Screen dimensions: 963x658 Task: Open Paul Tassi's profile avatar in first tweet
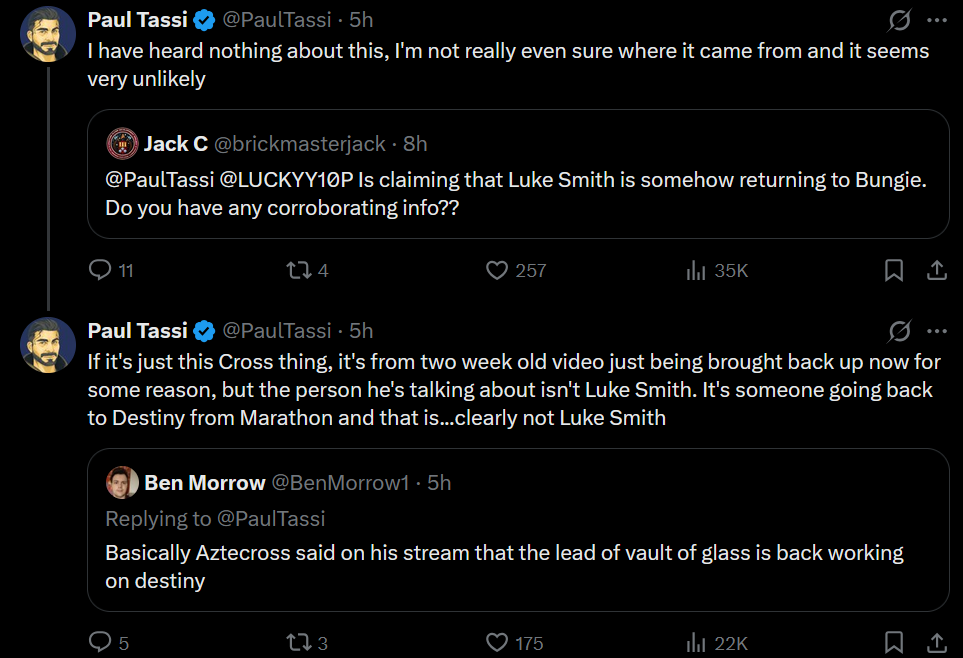[x=48, y=33]
